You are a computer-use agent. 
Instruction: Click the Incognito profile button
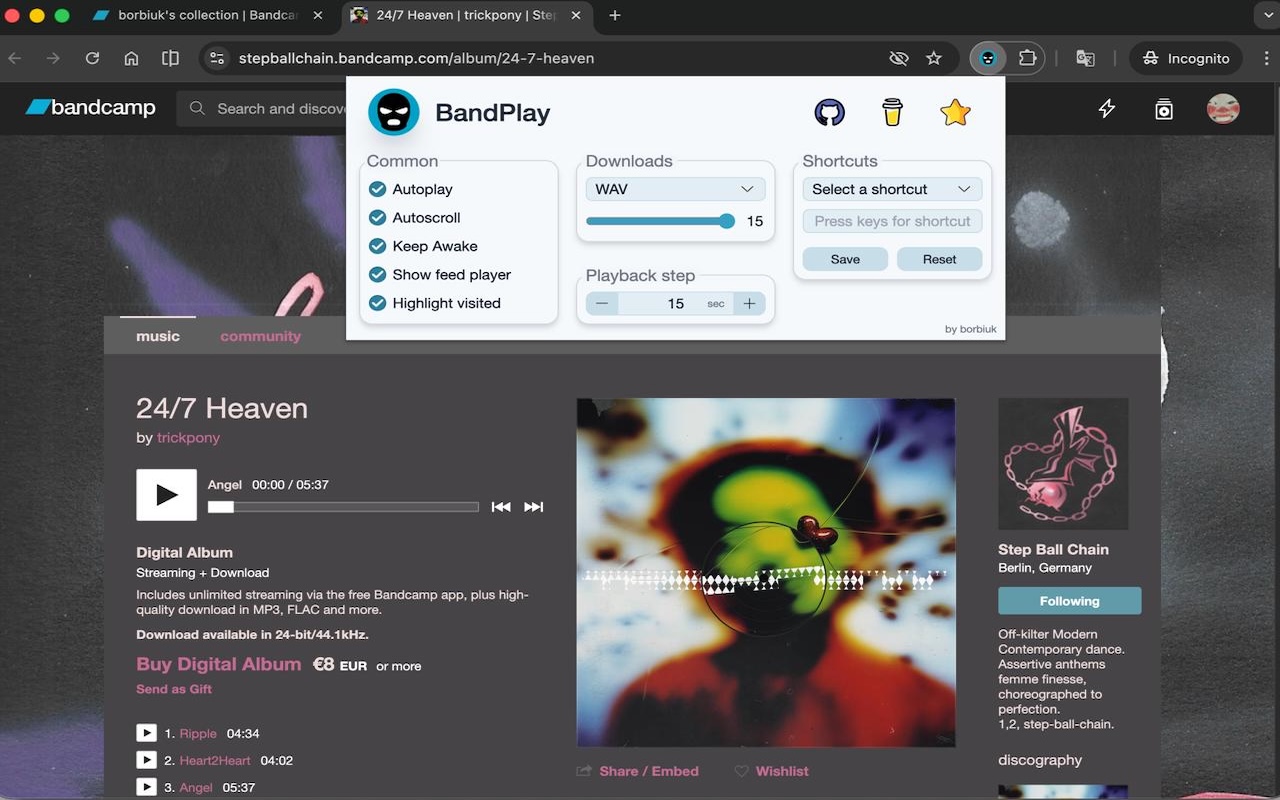click(x=1186, y=58)
